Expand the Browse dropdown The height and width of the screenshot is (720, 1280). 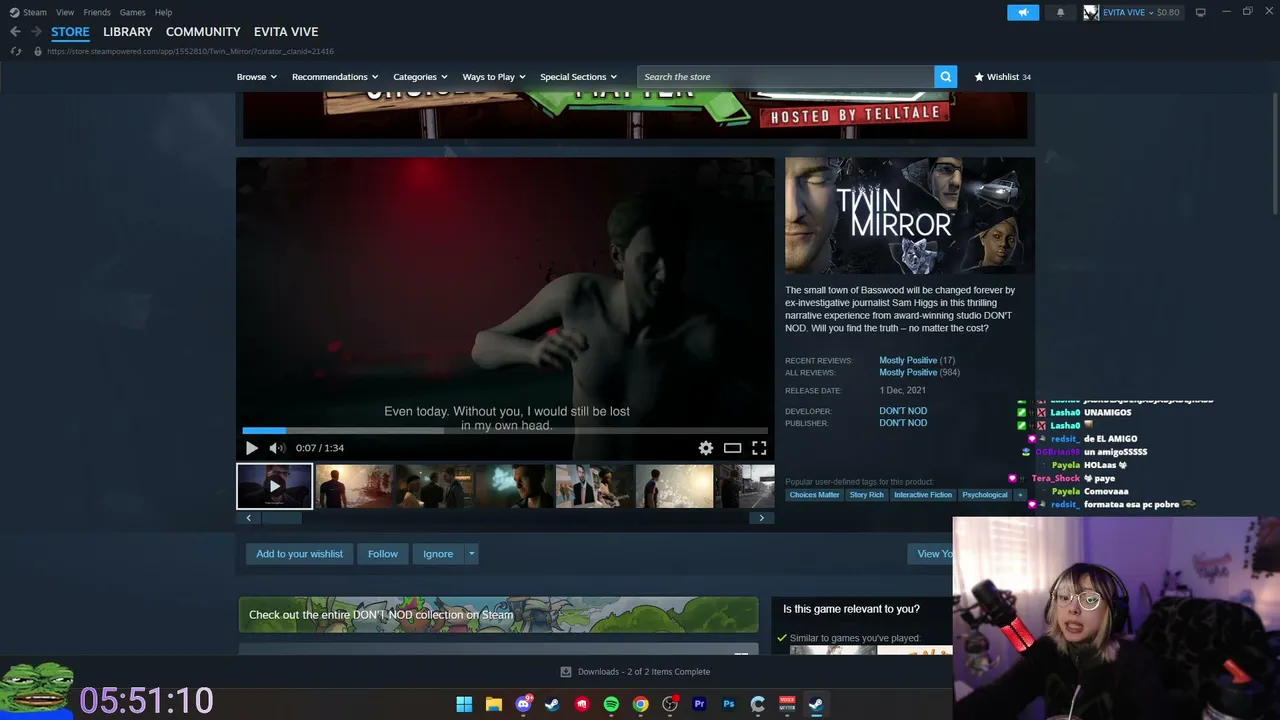tap(257, 77)
